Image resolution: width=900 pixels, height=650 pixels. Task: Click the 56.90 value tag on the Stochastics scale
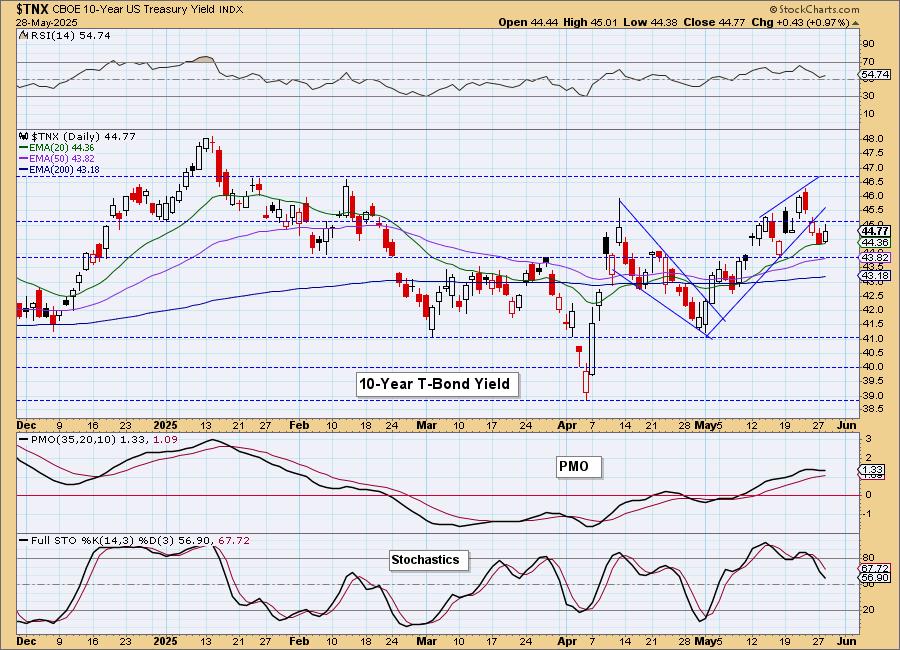coord(875,578)
